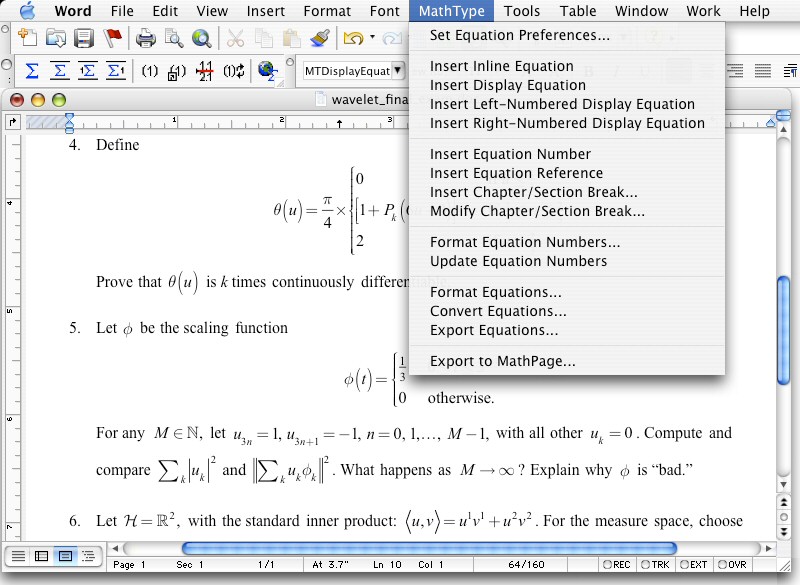Screen dimensions: 800x585
Task: Click the Open document folder icon
Action: [x=56, y=38]
